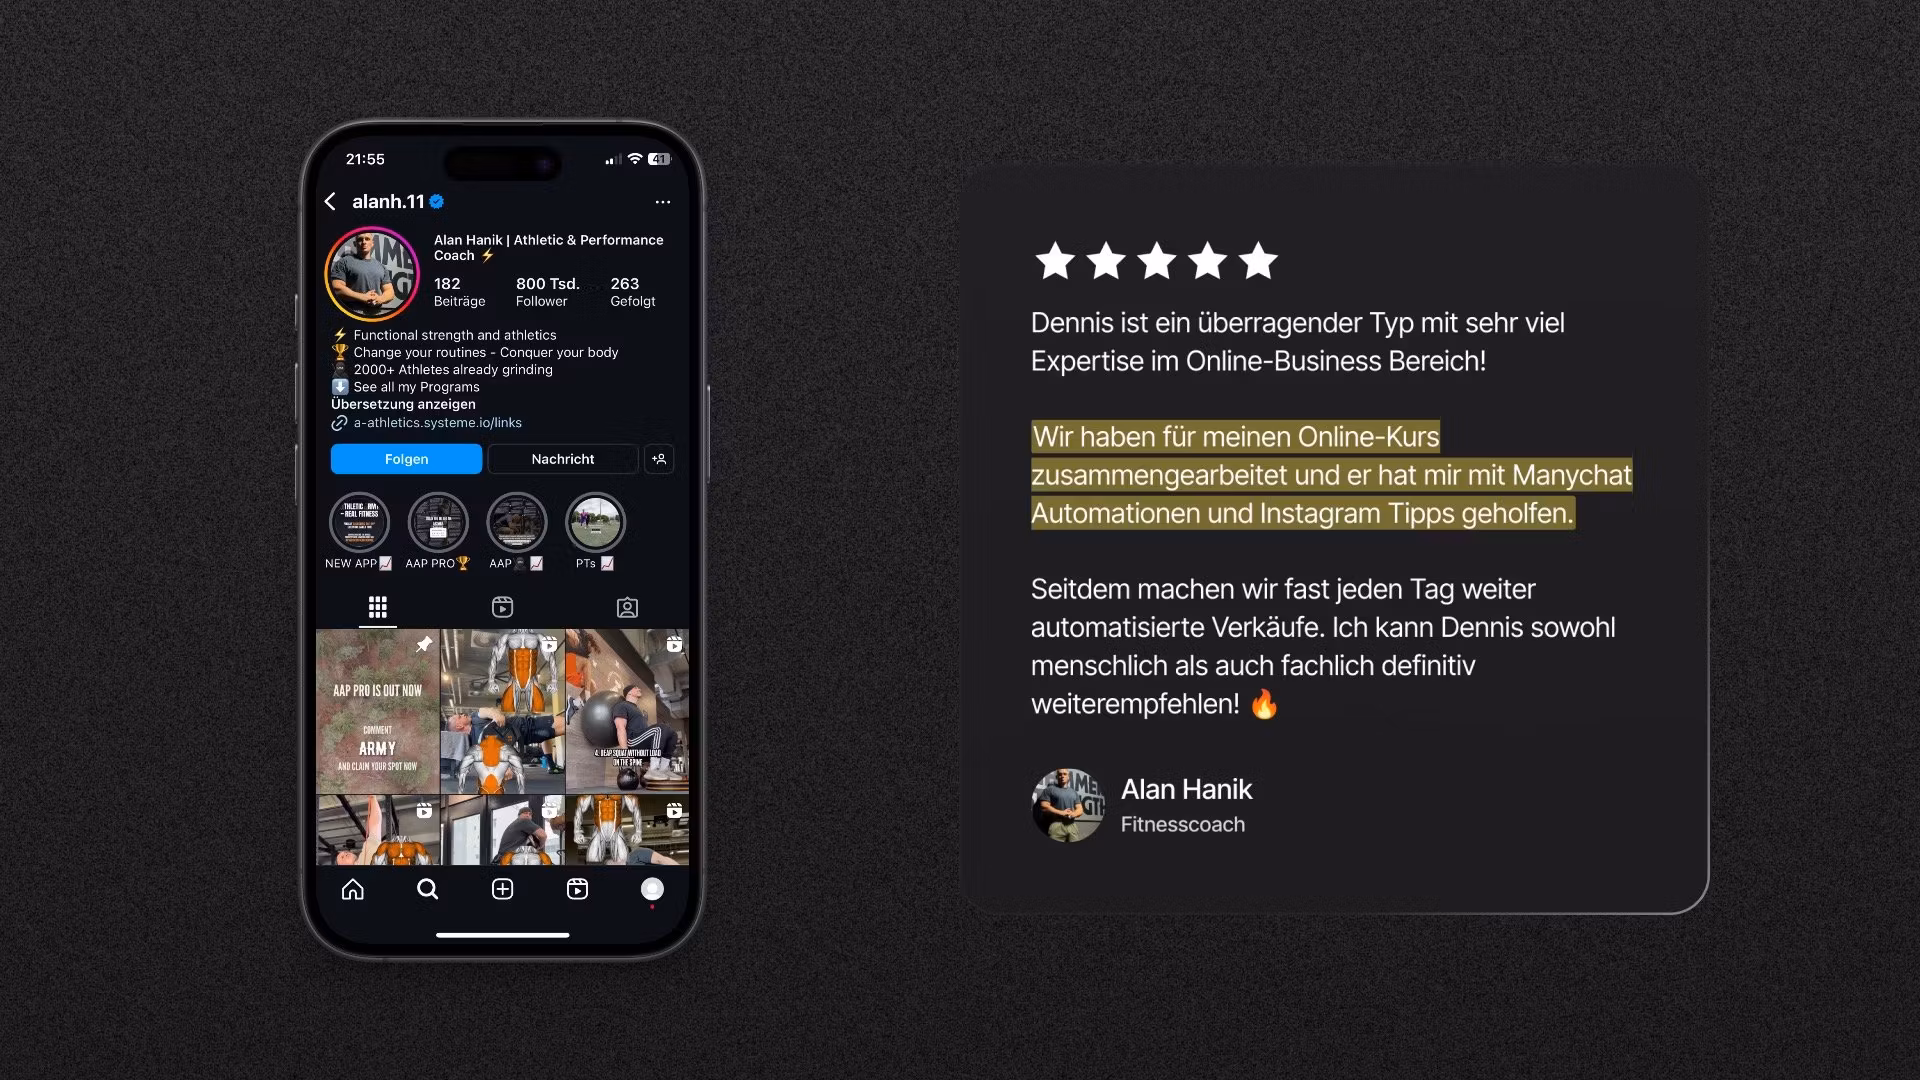Image resolution: width=1920 pixels, height=1080 pixels.
Task: Click Übersetzung anzeigen under the bio
Action: coord(403,404)
